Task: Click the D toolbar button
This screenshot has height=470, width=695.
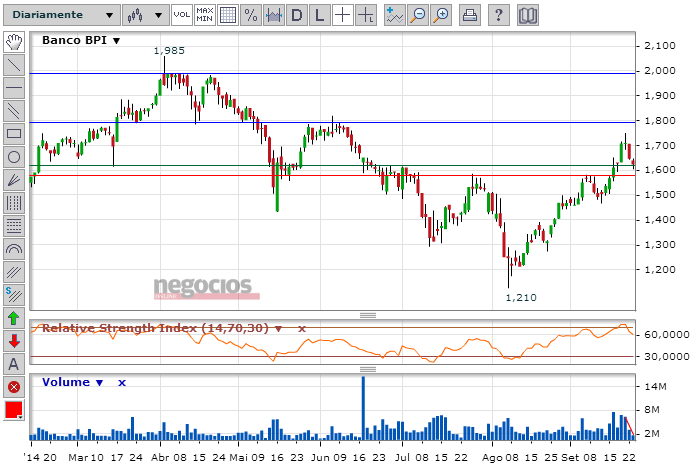Action: coord(297,15)
